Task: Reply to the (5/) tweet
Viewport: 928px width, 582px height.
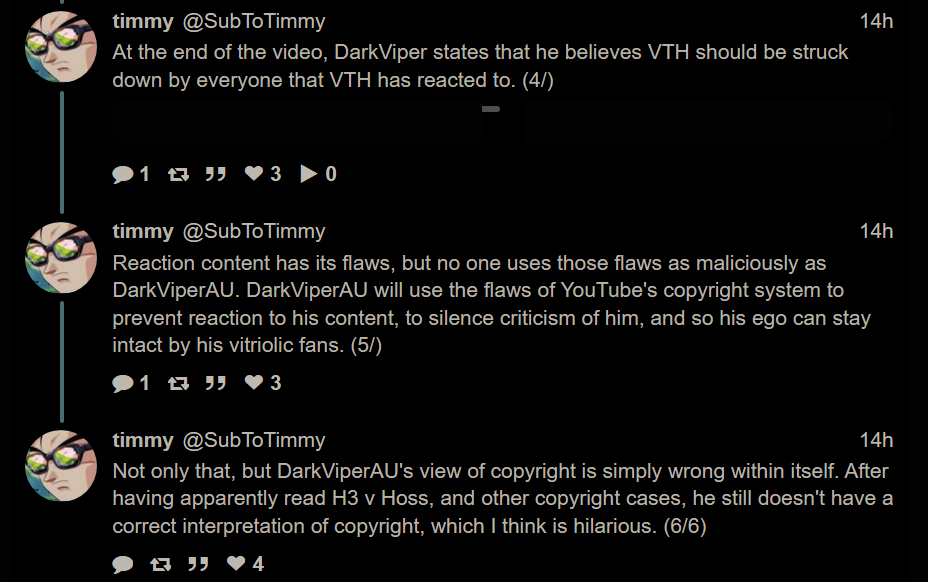Action: (x=123, y=383)
